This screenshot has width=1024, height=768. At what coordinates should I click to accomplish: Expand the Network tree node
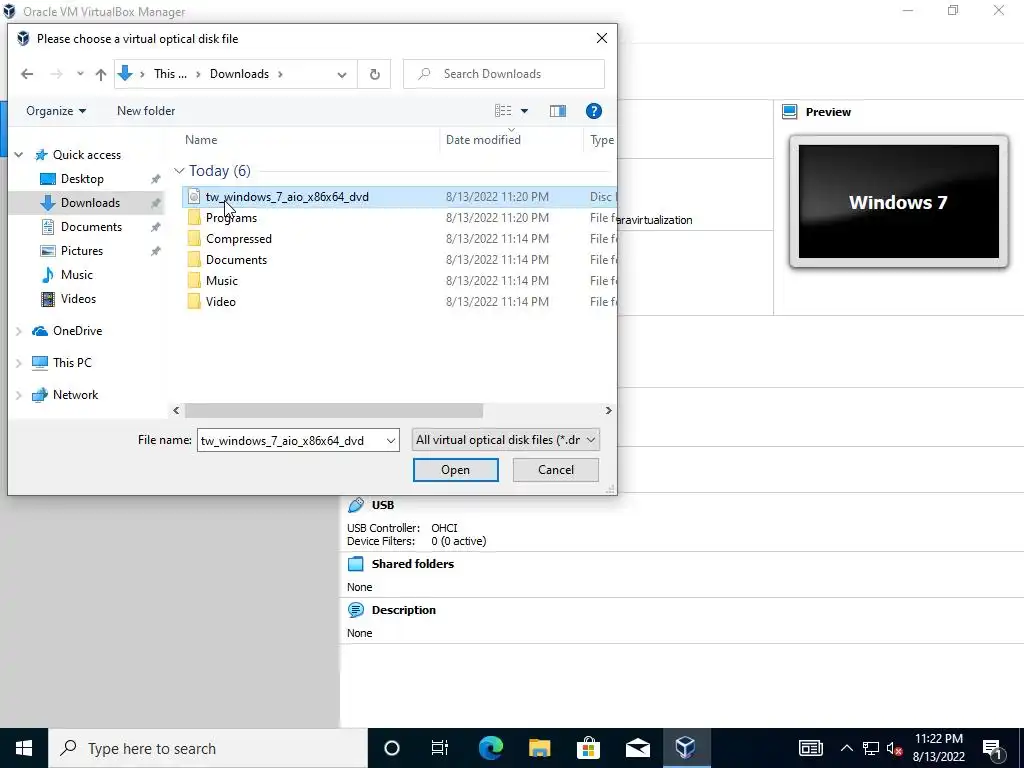click(19, 395)
